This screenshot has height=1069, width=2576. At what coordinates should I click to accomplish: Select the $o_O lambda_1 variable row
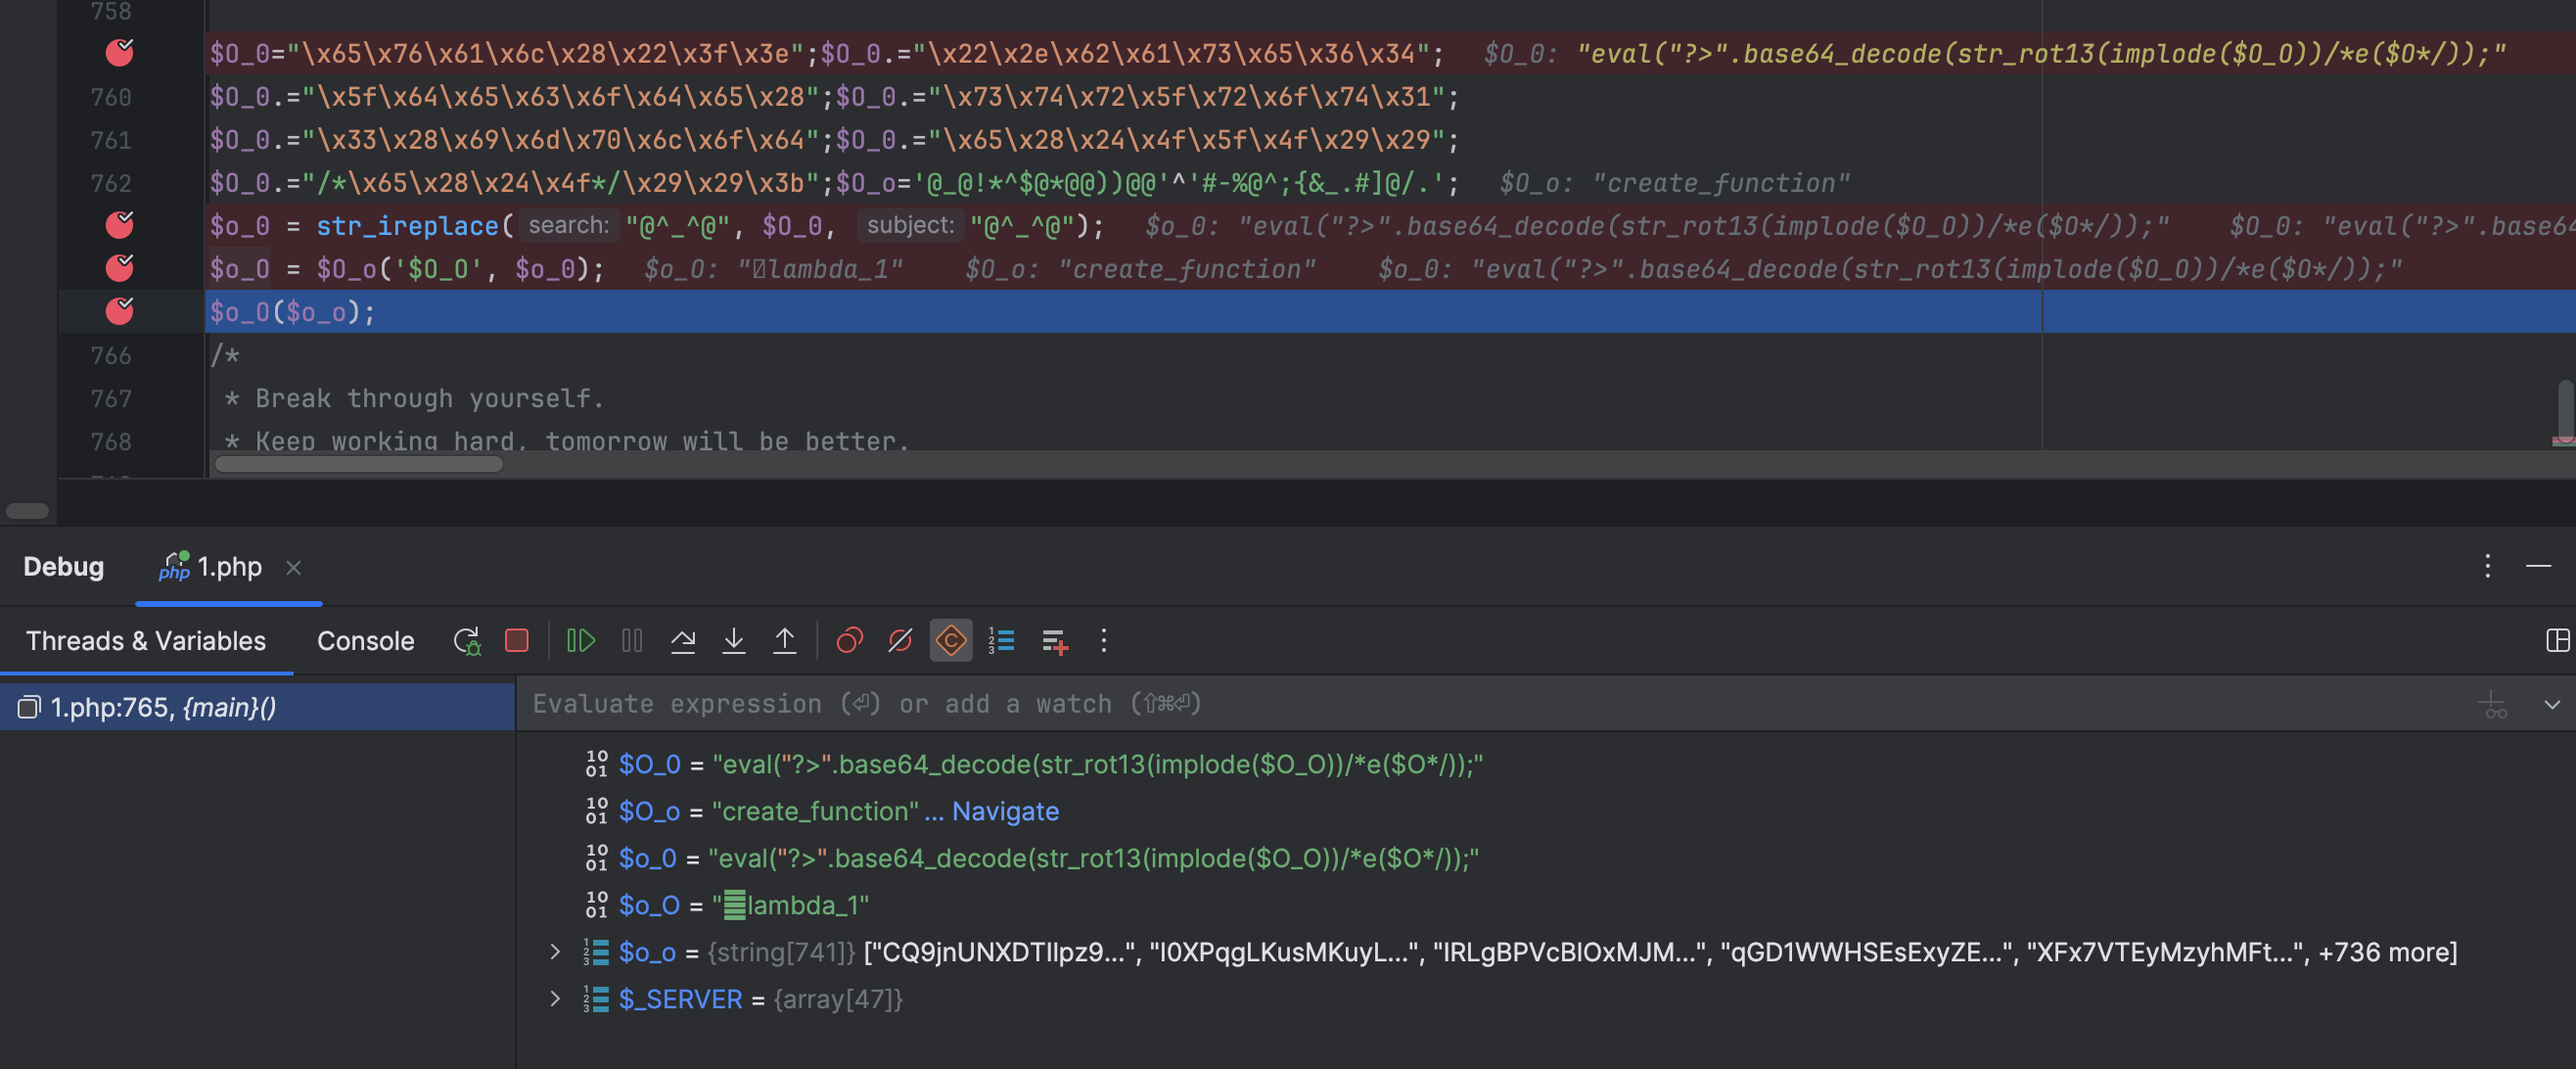click(1545, 905)
